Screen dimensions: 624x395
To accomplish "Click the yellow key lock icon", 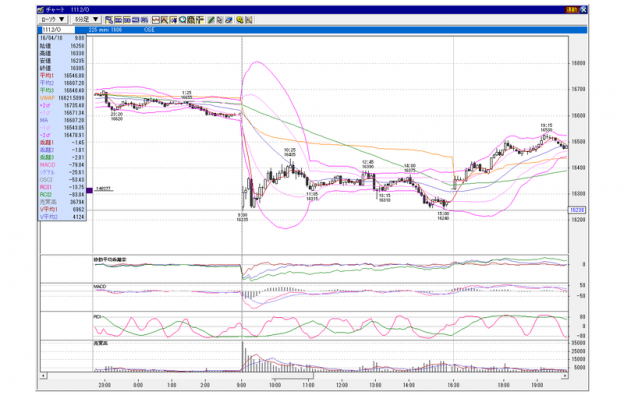I will (x=240, y=20).
